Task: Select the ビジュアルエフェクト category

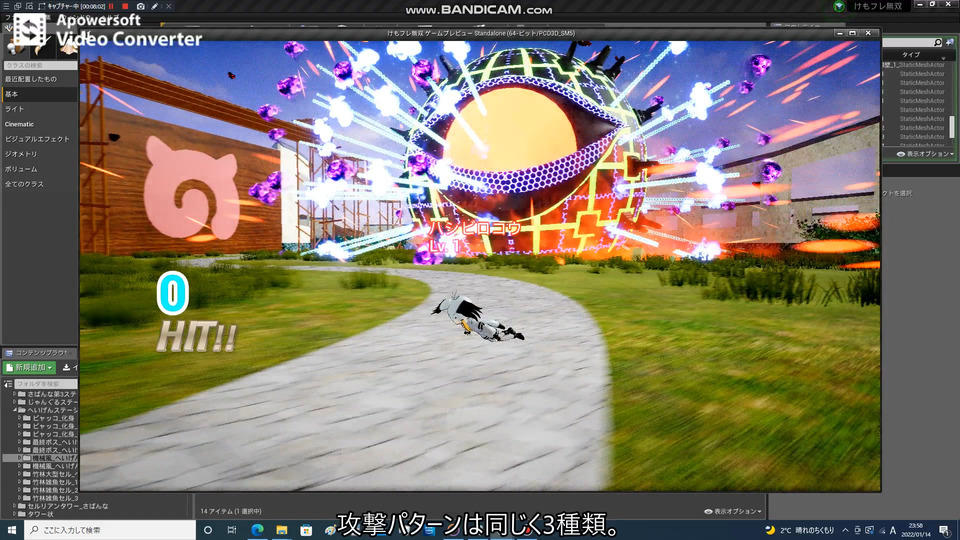Action: click(37, 139)
